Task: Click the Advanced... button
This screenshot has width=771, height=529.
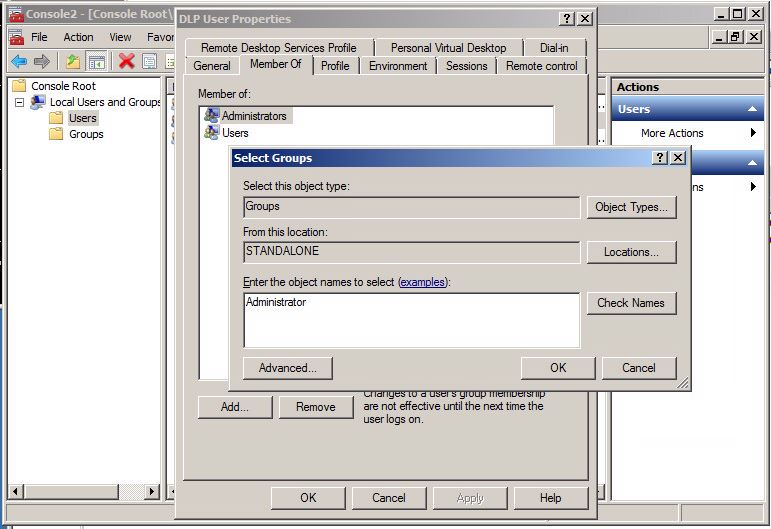Action: click(x=287, y=368)
